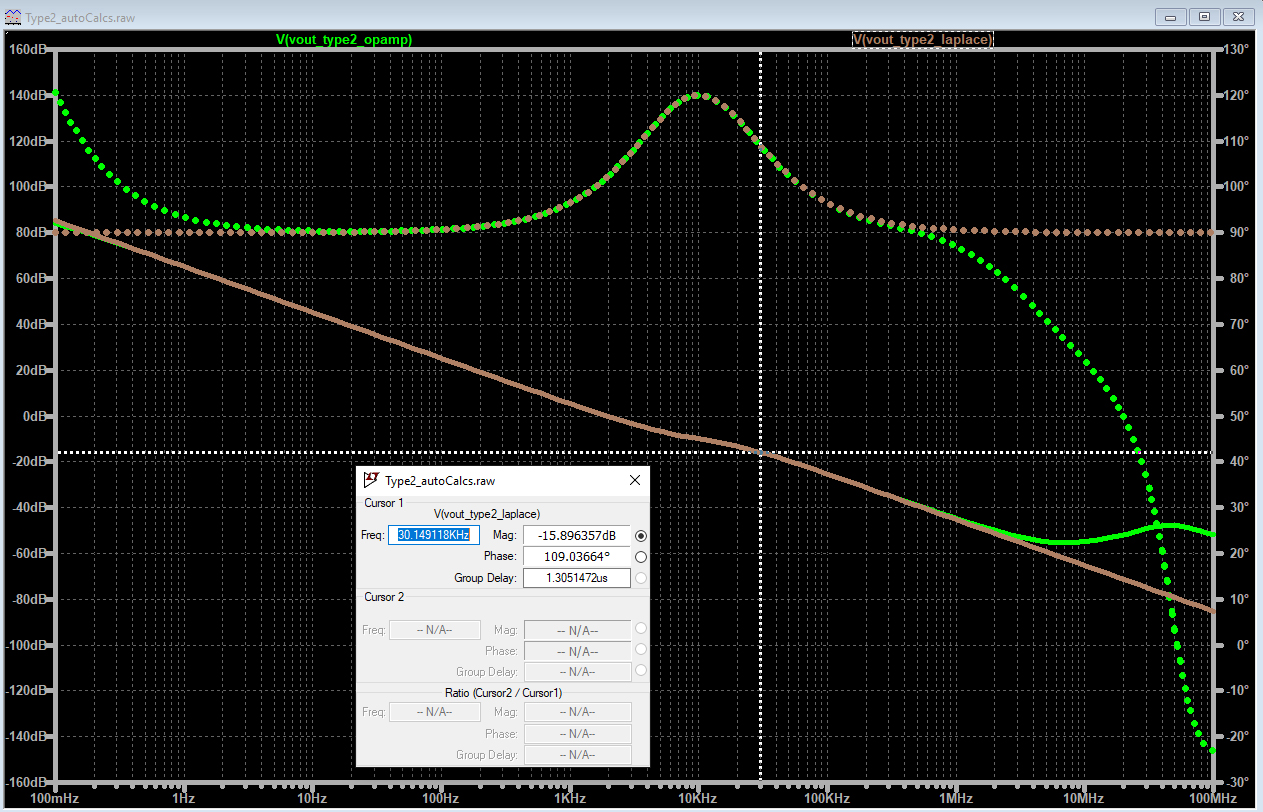Select the Phase radio button for Cursor 1
The image size is (1263, 812).
pyautogui.click(x=640, y=557)
